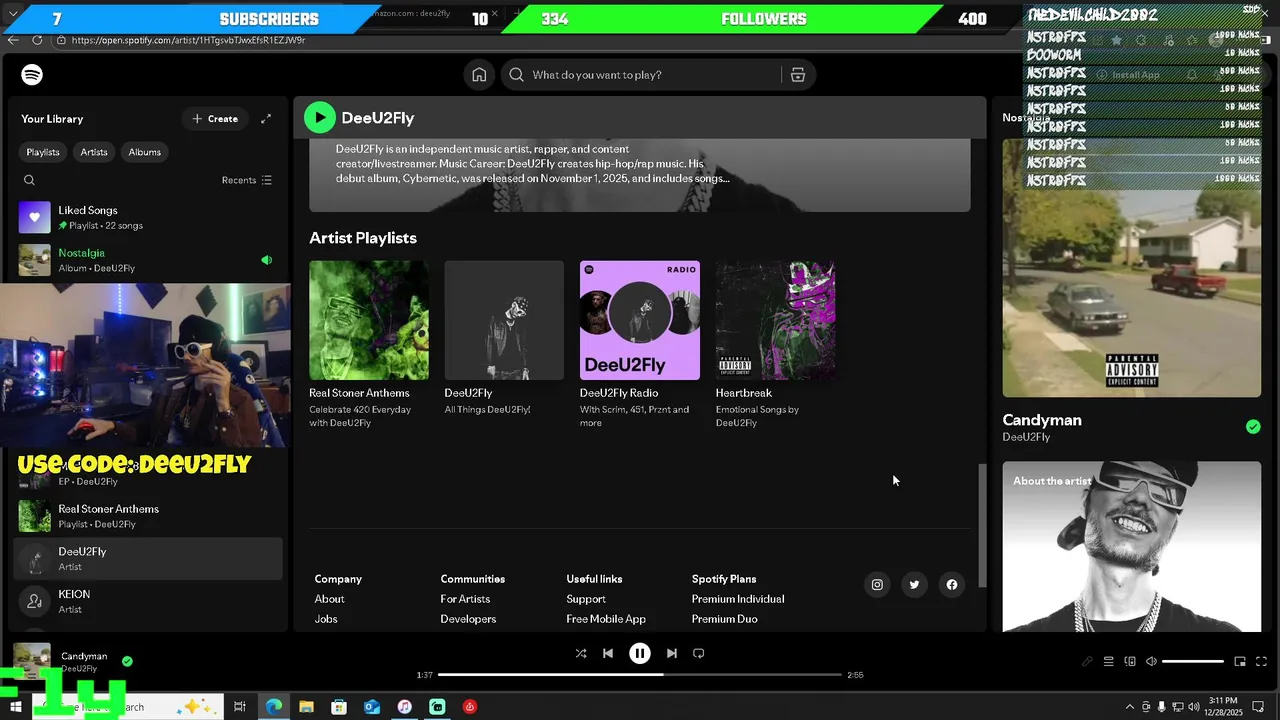This screenshot has height=720, width=1280.
Task: Open DeeU2Fly Radio playlist card
Action: click(x=640, y=345)
